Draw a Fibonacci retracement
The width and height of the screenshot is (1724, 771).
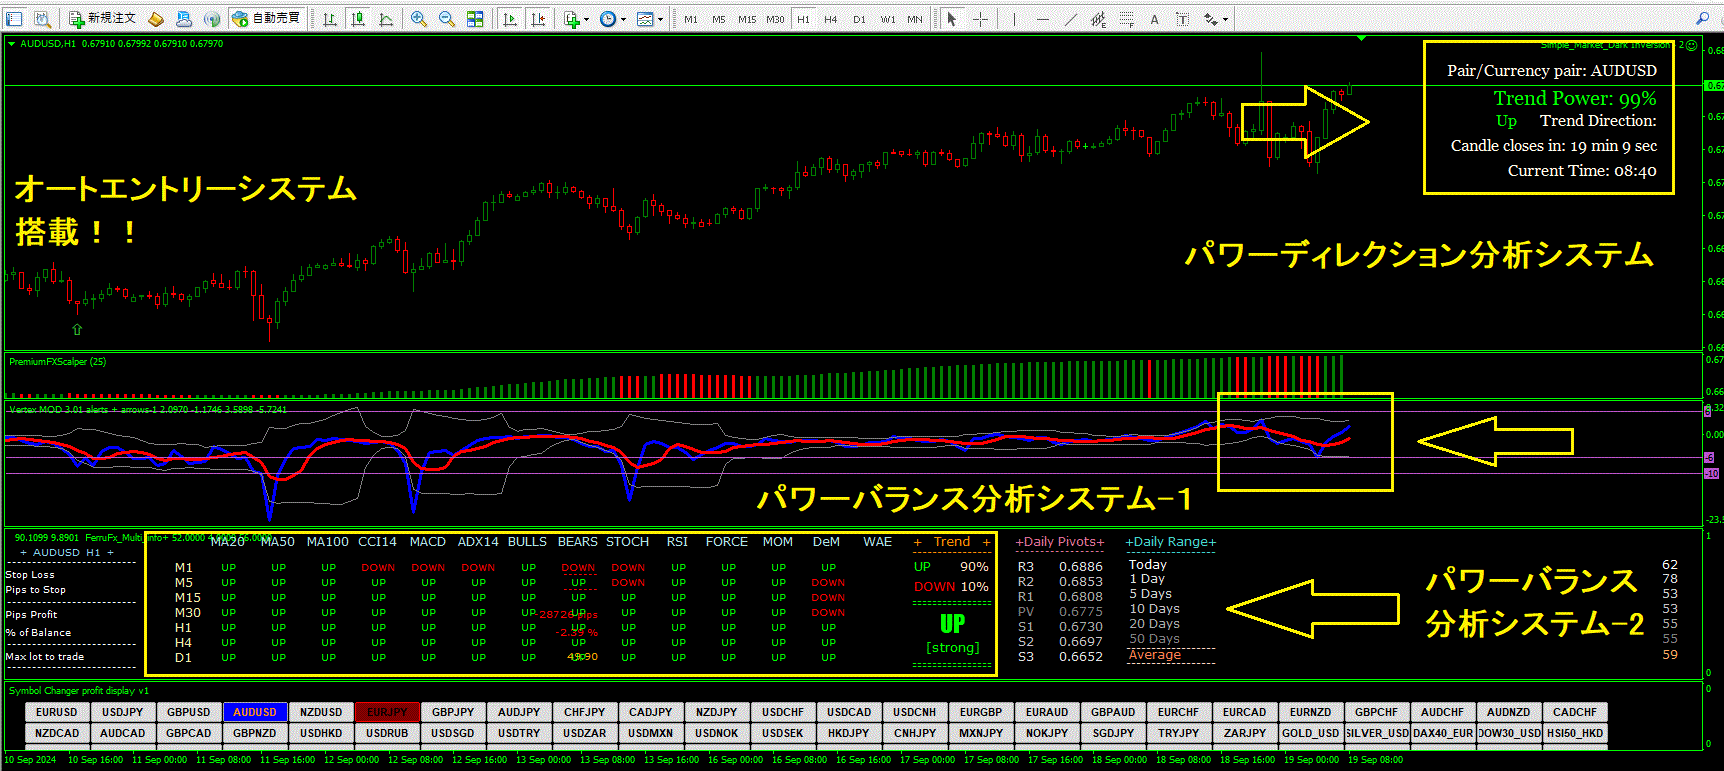click(1127, 19)
